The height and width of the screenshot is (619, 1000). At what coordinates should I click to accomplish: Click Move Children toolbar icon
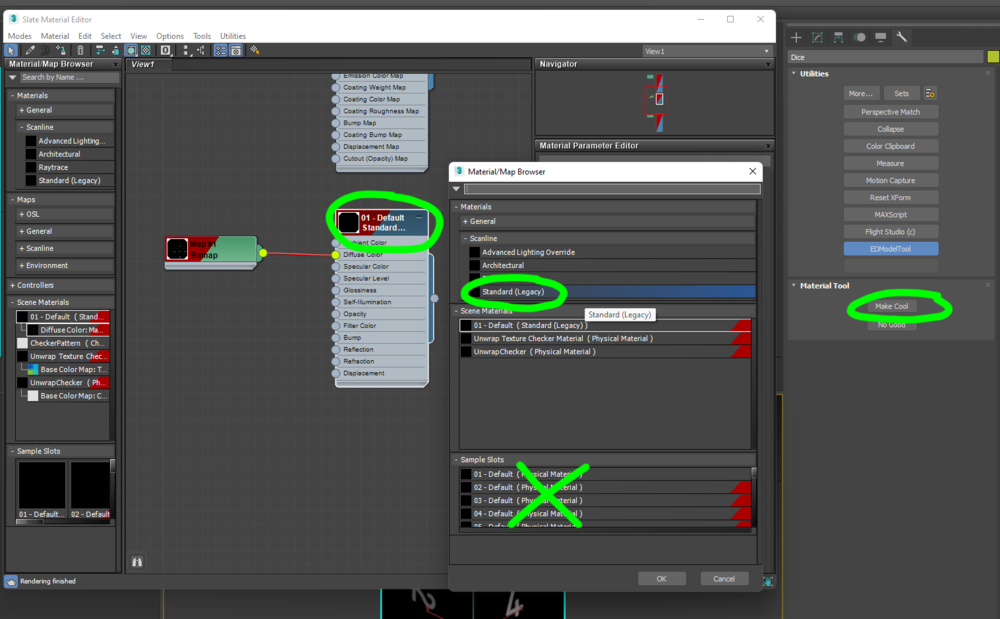100,50
